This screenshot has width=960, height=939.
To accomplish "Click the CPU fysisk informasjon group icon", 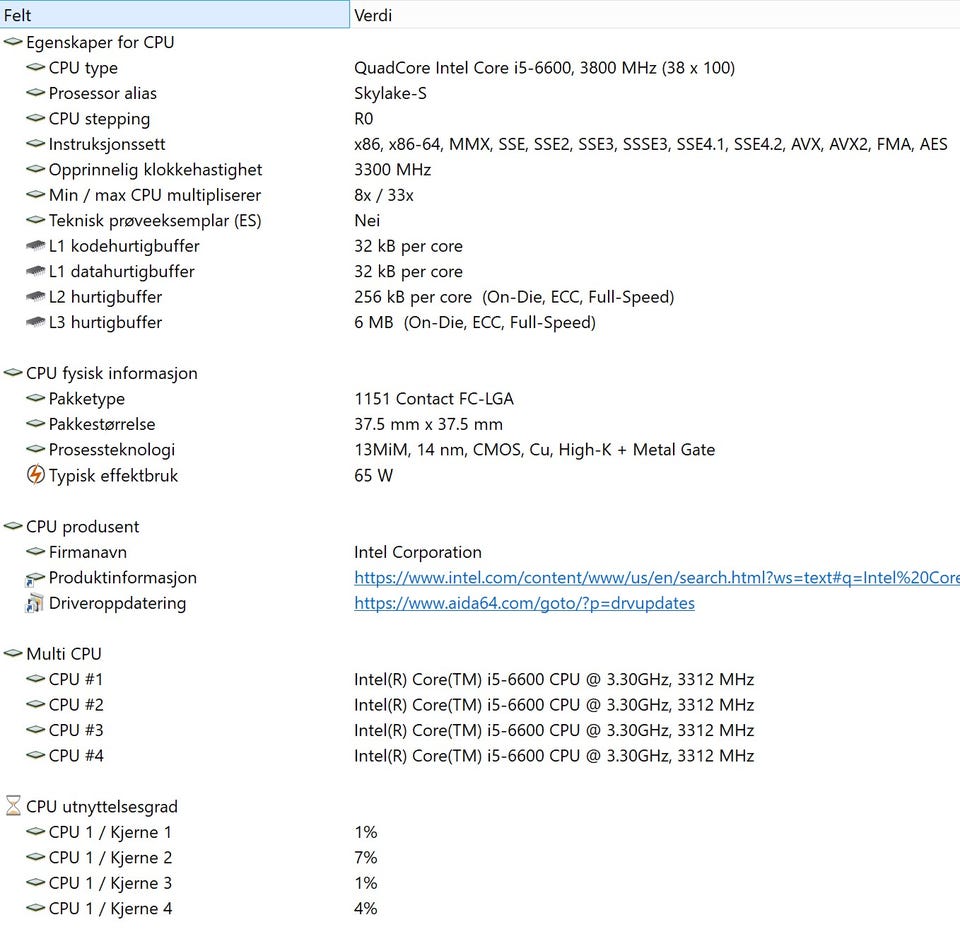I will (x=13, y=373).
